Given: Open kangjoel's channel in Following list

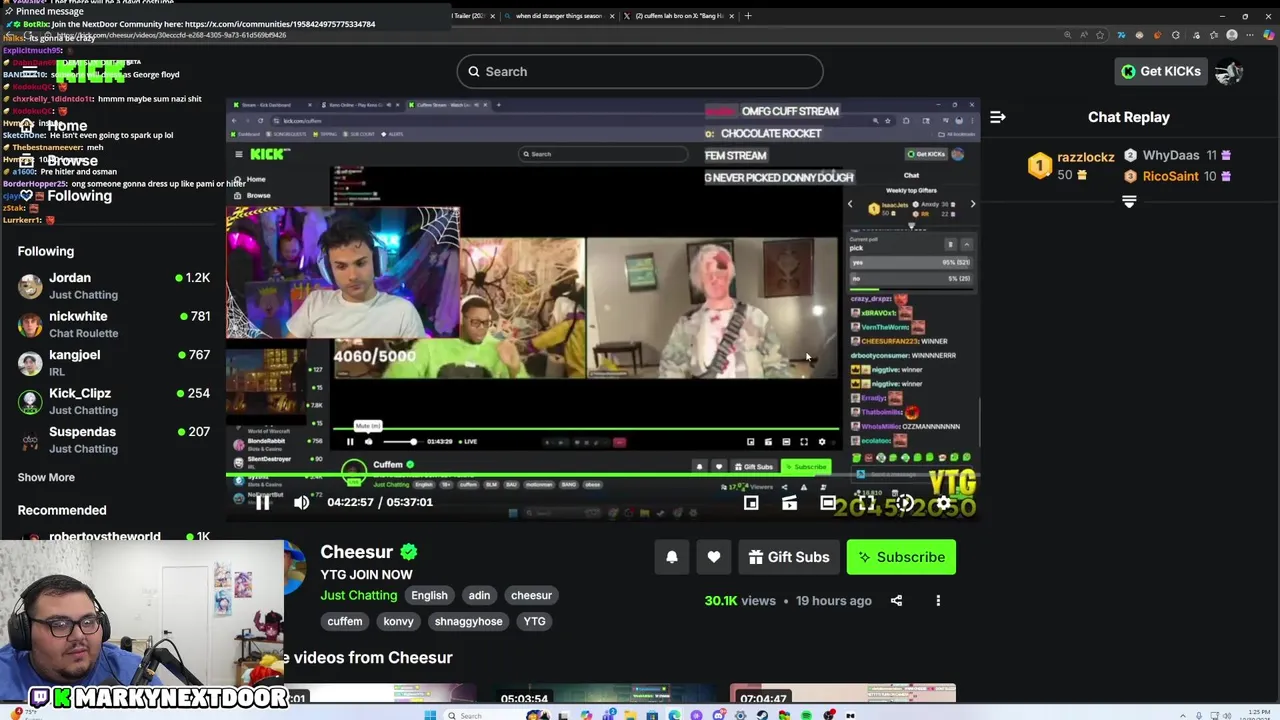Looking at the screenshot, I should pyautogui.click(x=113, y=362).
